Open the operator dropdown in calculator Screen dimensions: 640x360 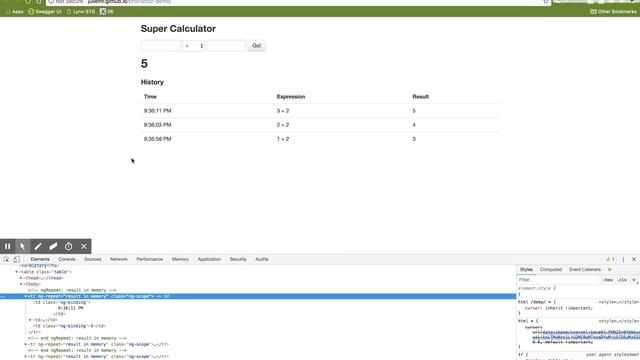point(193,46)
